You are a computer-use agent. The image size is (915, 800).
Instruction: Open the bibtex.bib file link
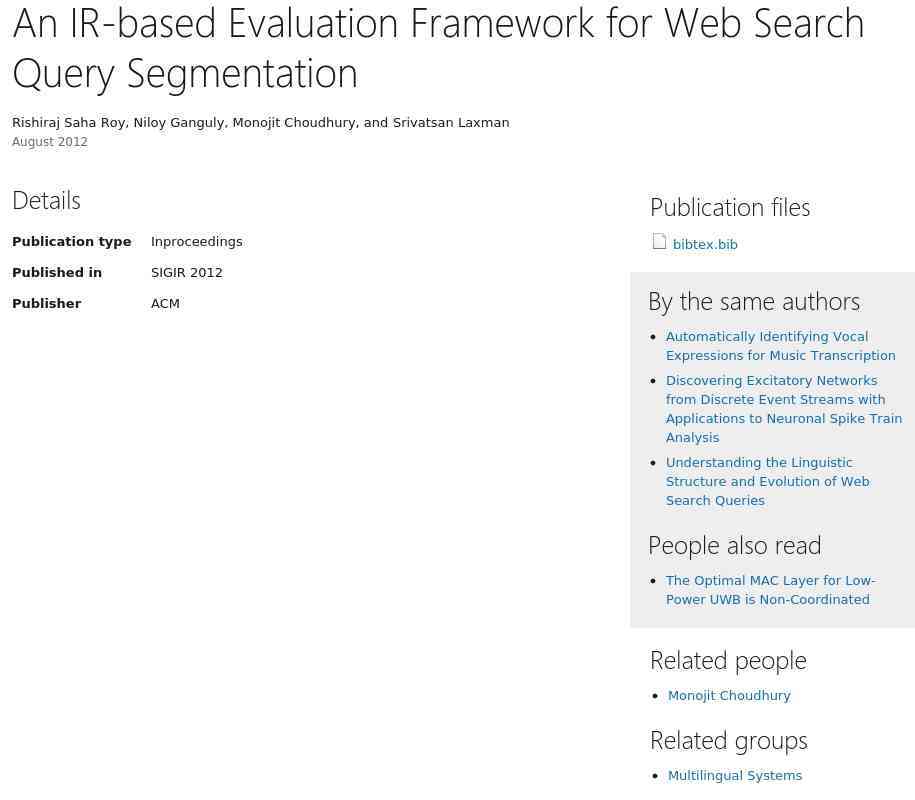pyautogui.click(x=705, y=244)
